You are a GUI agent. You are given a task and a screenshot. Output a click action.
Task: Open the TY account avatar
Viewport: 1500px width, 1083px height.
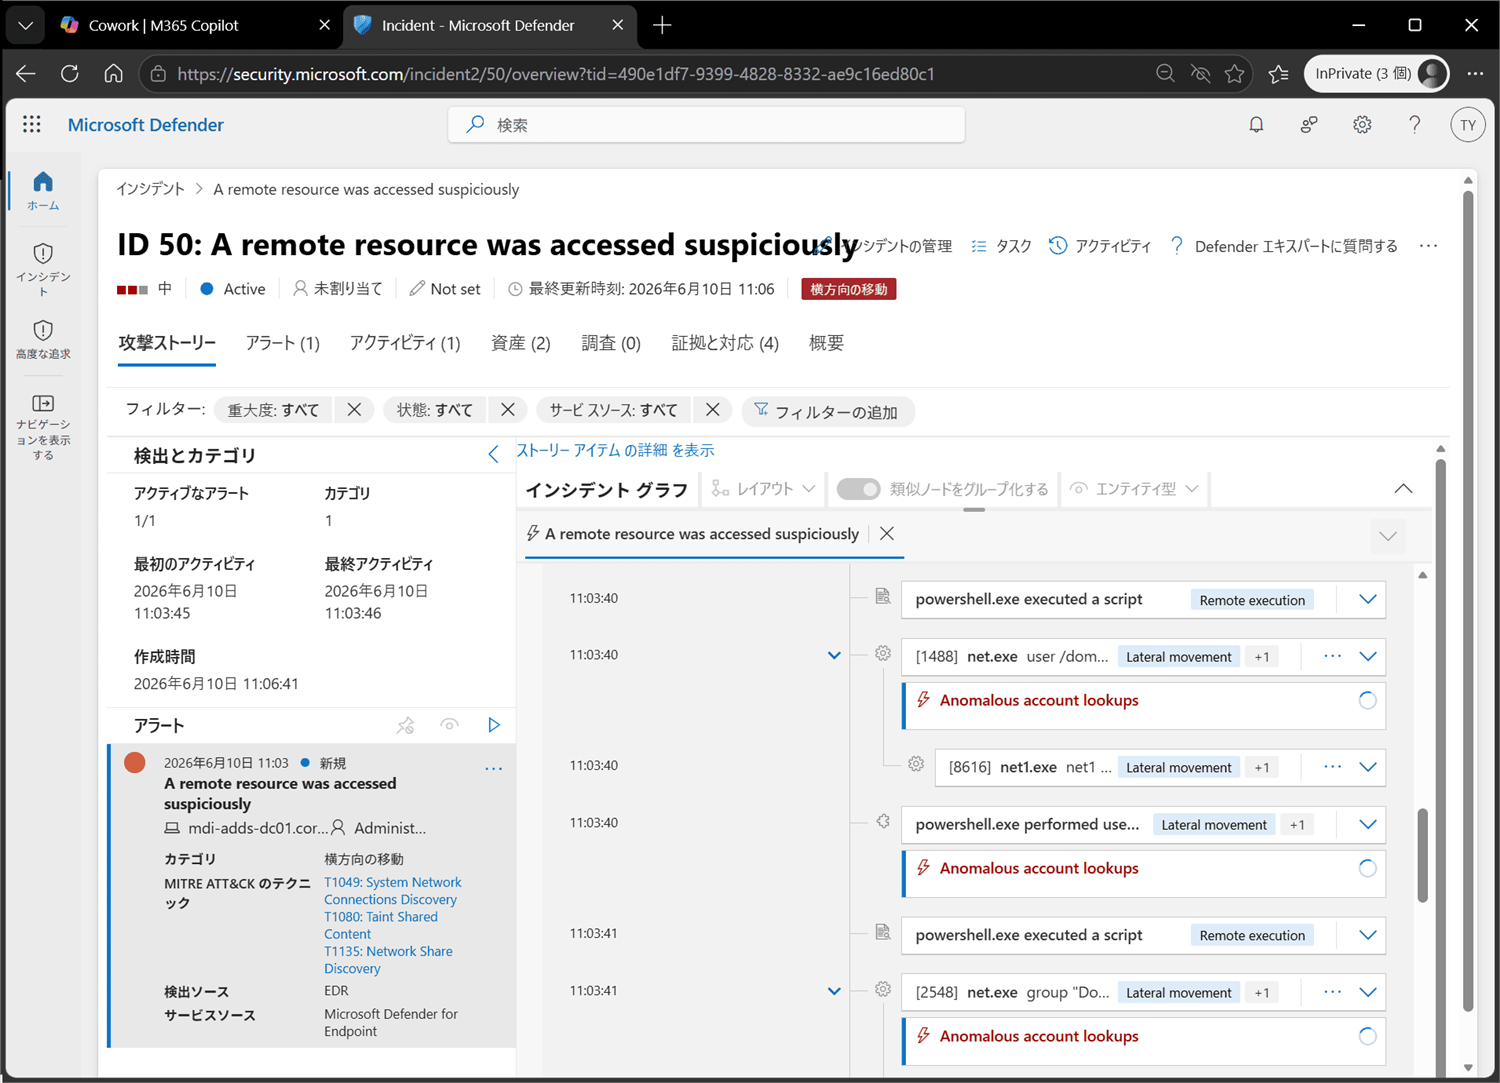[1467, 125]
